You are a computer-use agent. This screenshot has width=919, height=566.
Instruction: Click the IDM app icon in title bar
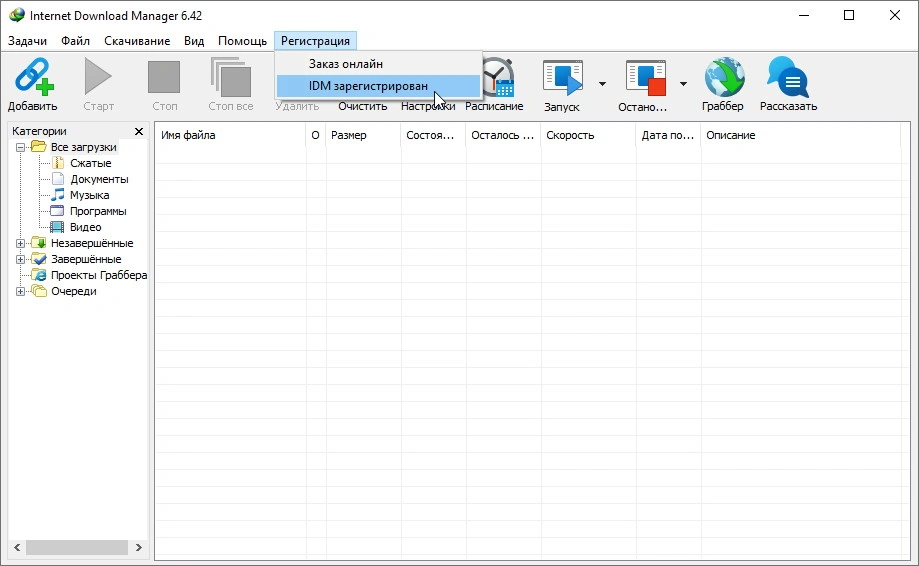16,15
